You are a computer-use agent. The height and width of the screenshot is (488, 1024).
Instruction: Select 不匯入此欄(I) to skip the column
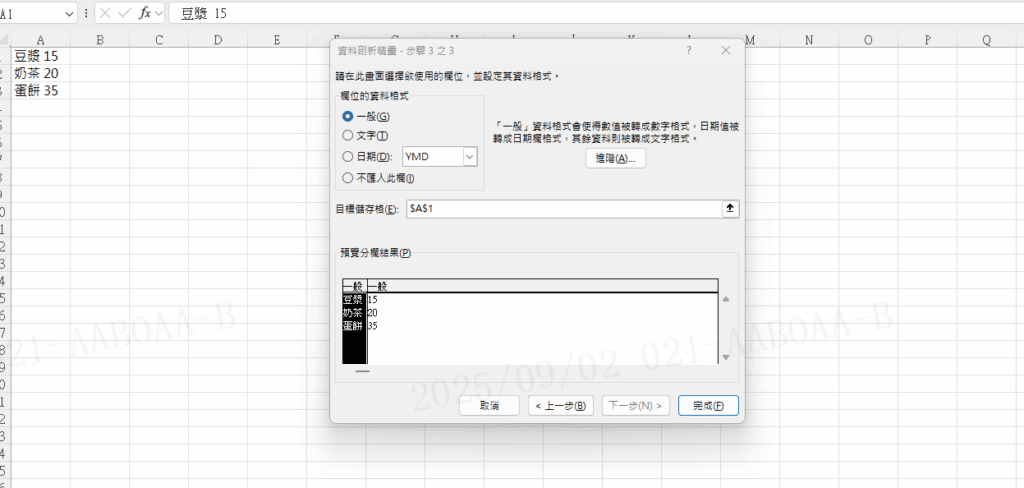coord(348,178)
